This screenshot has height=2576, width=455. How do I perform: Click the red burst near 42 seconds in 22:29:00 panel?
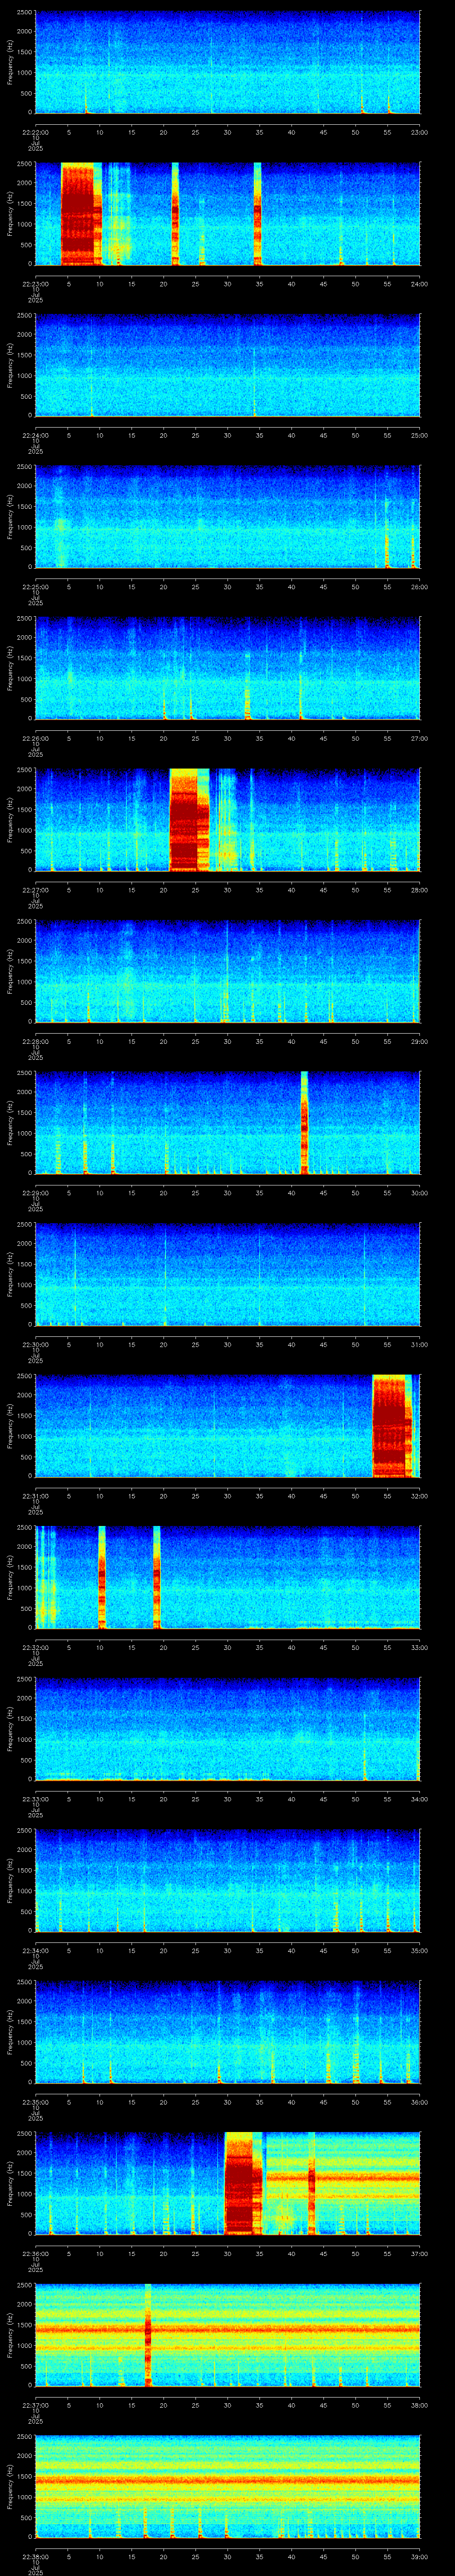[304, 1123]
